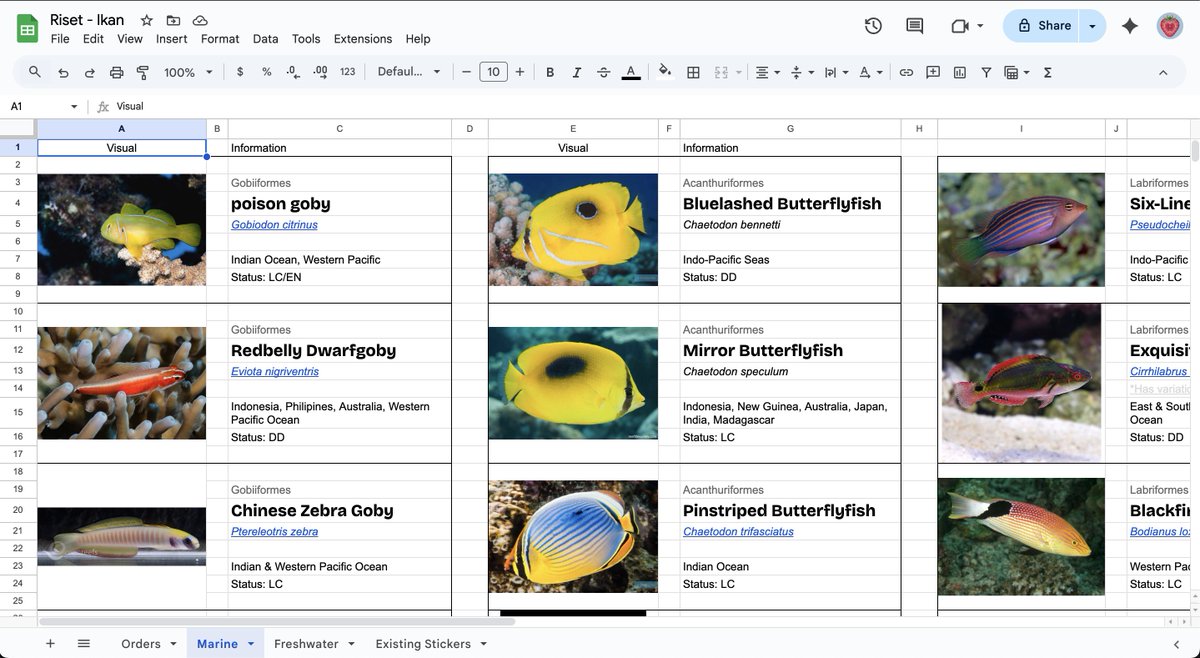Open number format 123 menu
The height and width of the screenshot is (658, 1200).
click(348, 72)
